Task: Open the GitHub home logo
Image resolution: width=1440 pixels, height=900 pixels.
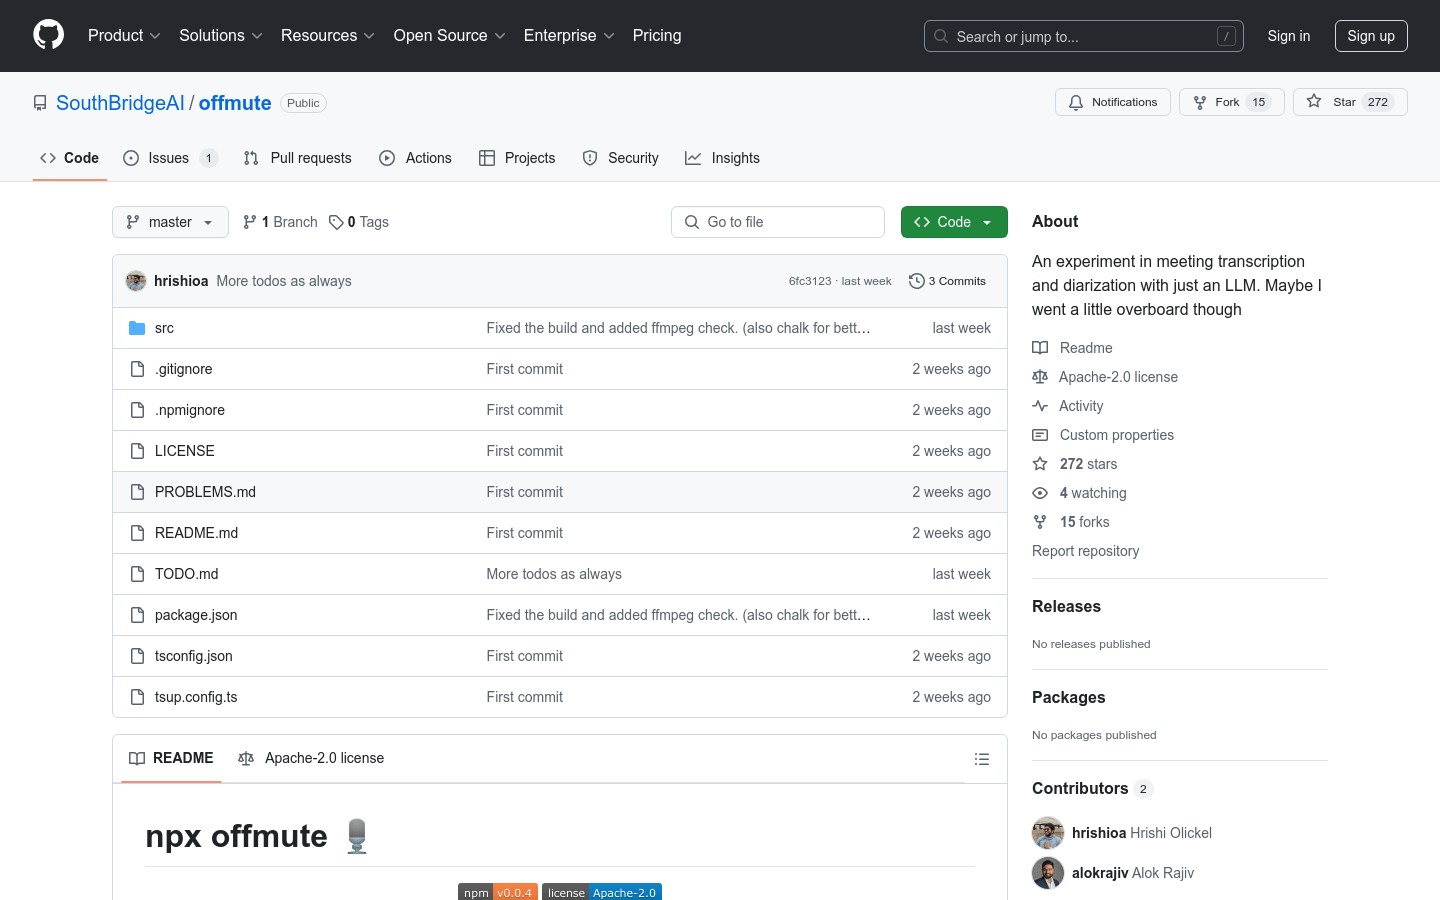Action: click(x=48, y=35)
